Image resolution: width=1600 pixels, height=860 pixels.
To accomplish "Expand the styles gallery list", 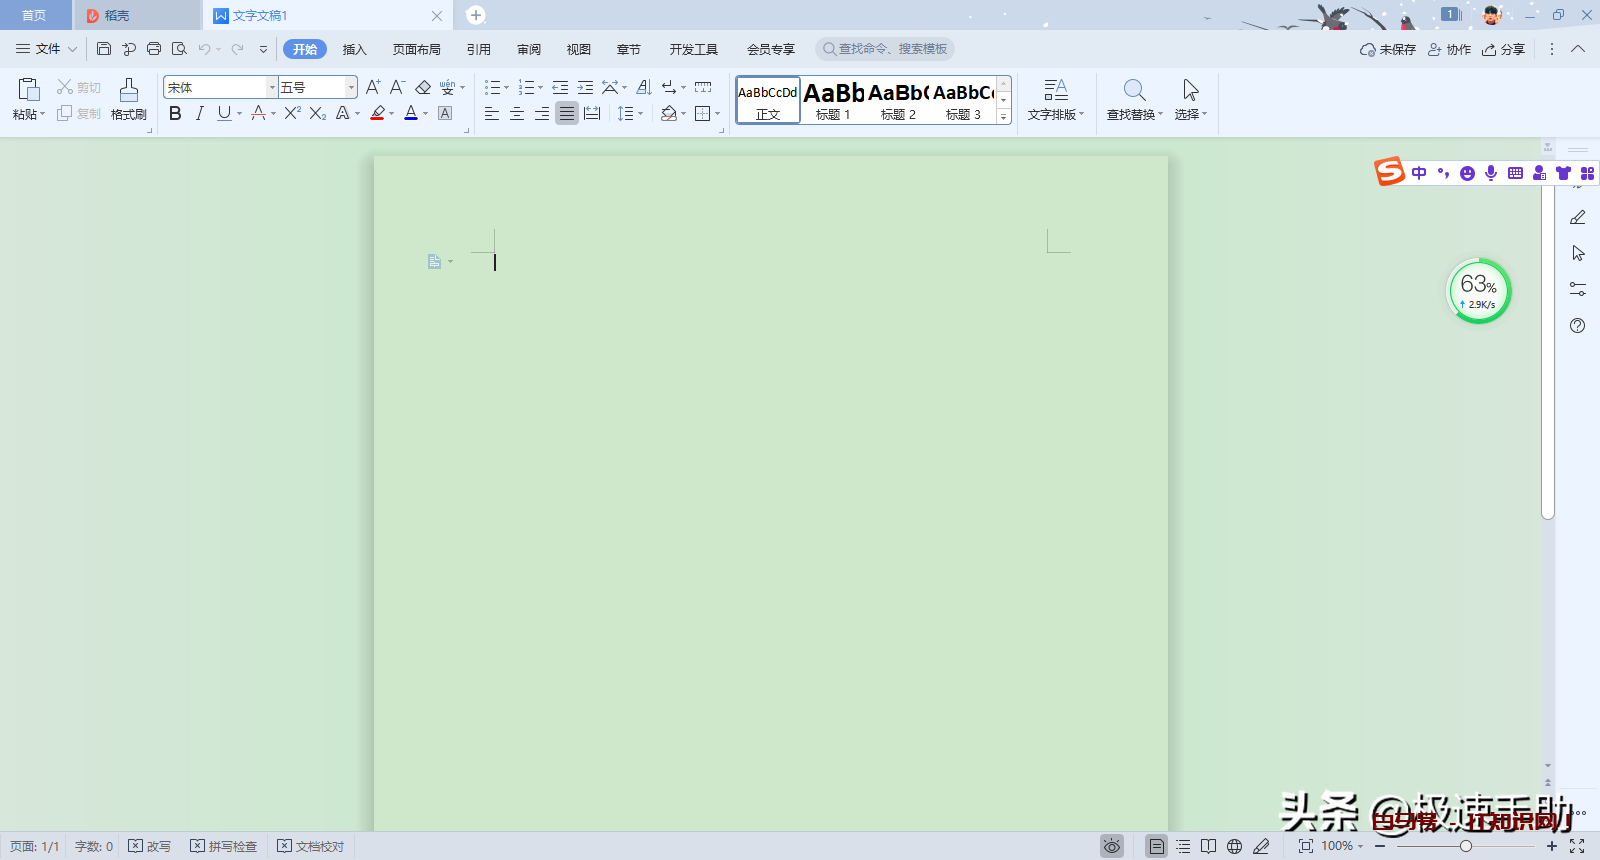I will (x=1004, y=117).
